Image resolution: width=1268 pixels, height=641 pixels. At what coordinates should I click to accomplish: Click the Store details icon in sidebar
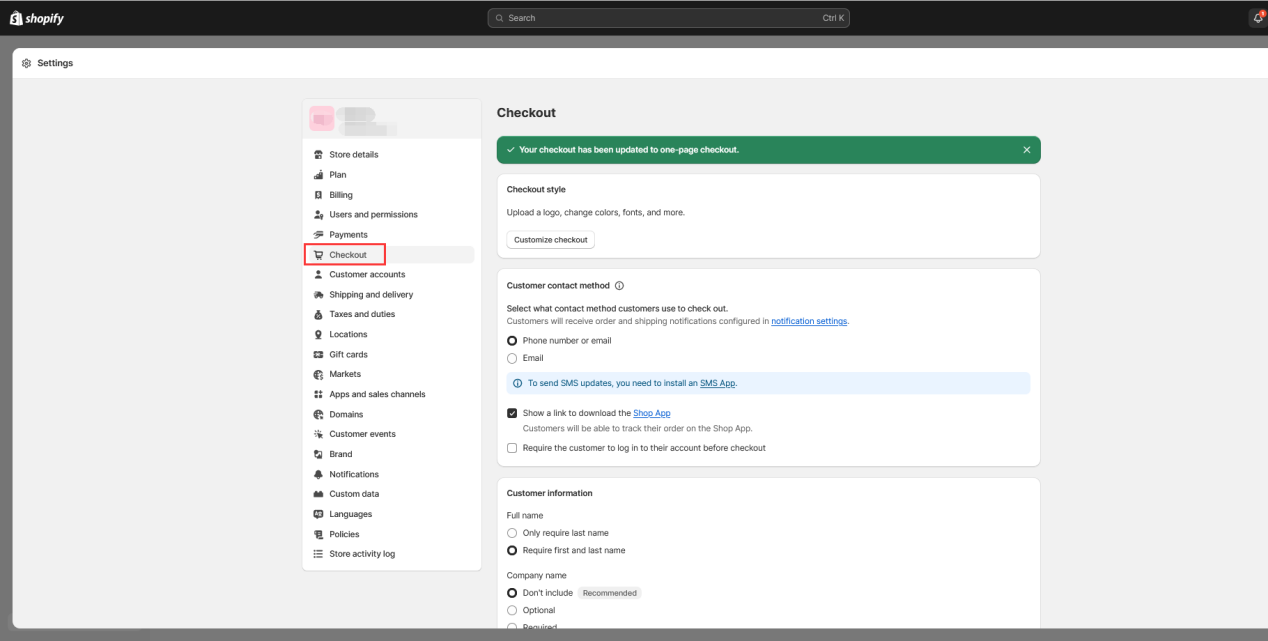[319, 155]
